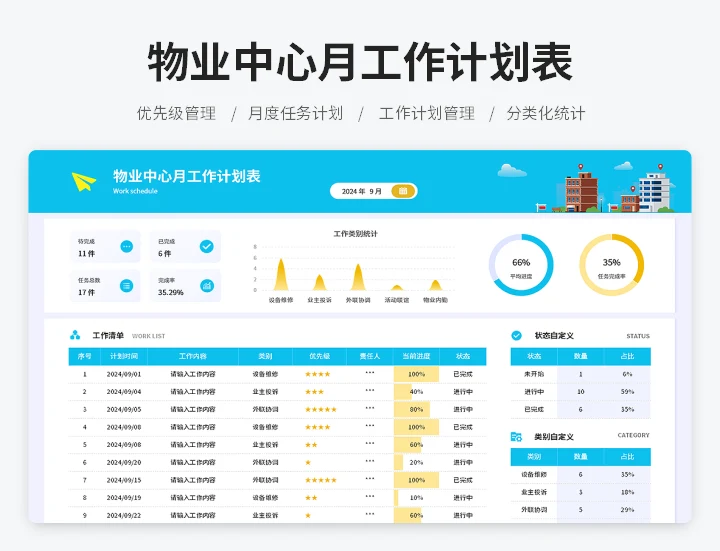Click the yellow paper plane logo
Screen dimensions: 720x551
(84, 182)
